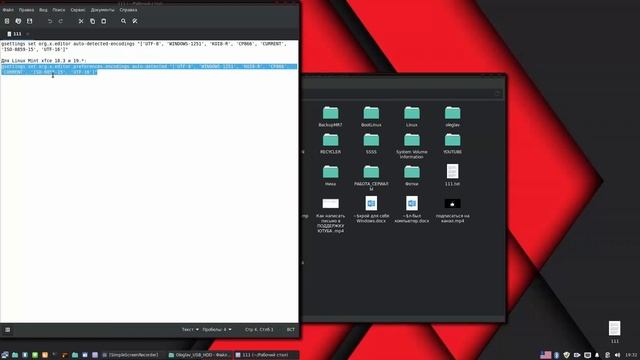Open the Документы menu

pyautogui.click(x=102, y=10)
